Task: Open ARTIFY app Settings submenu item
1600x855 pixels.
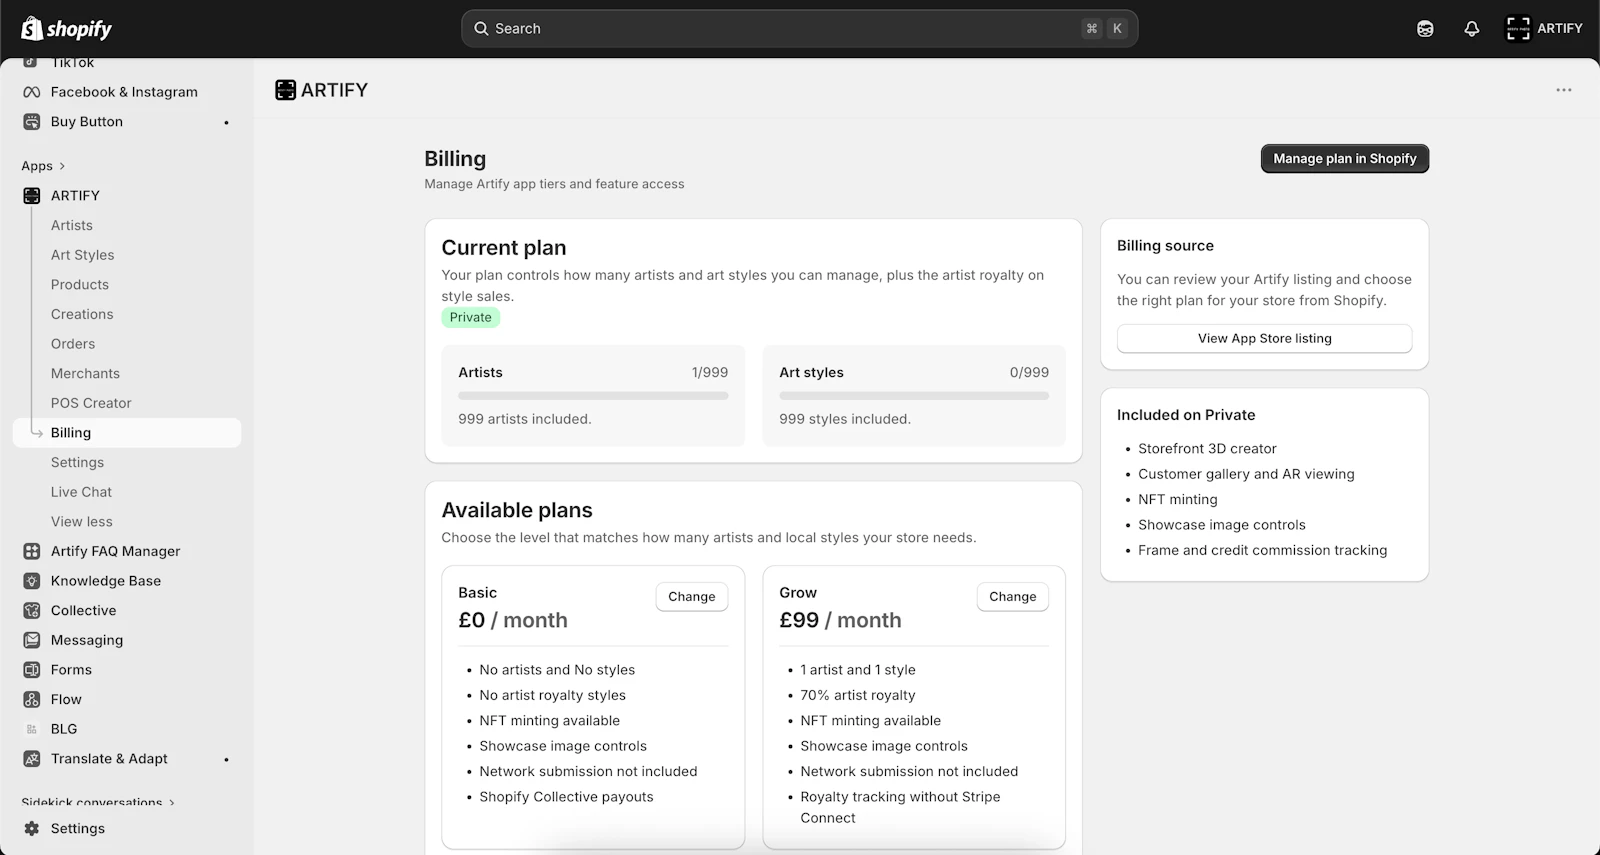Action: 77,463
